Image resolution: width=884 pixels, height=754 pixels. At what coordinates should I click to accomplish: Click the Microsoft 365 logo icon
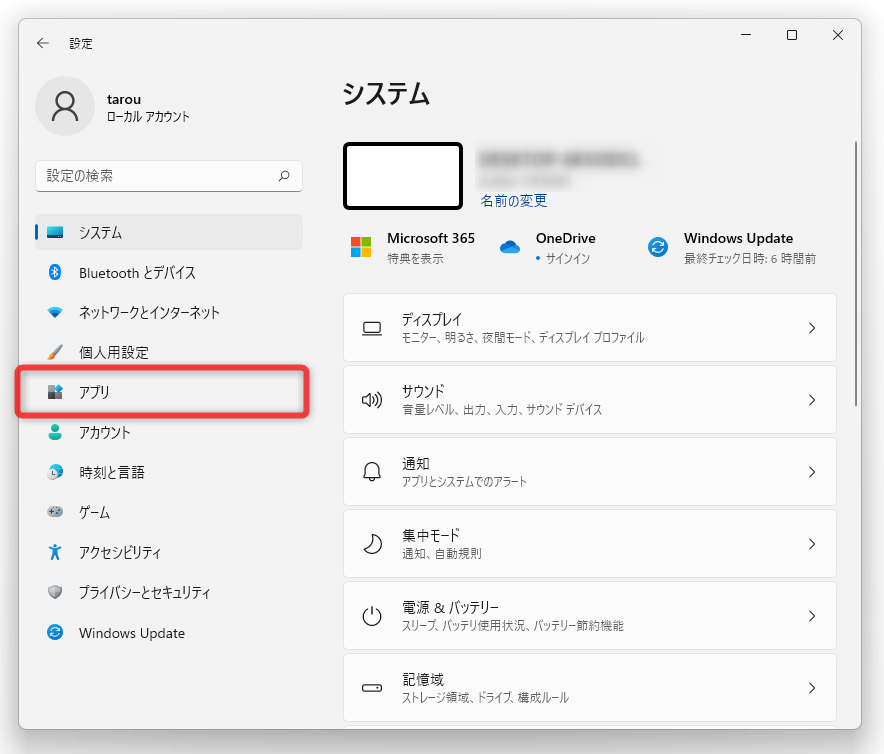(361, 247)
